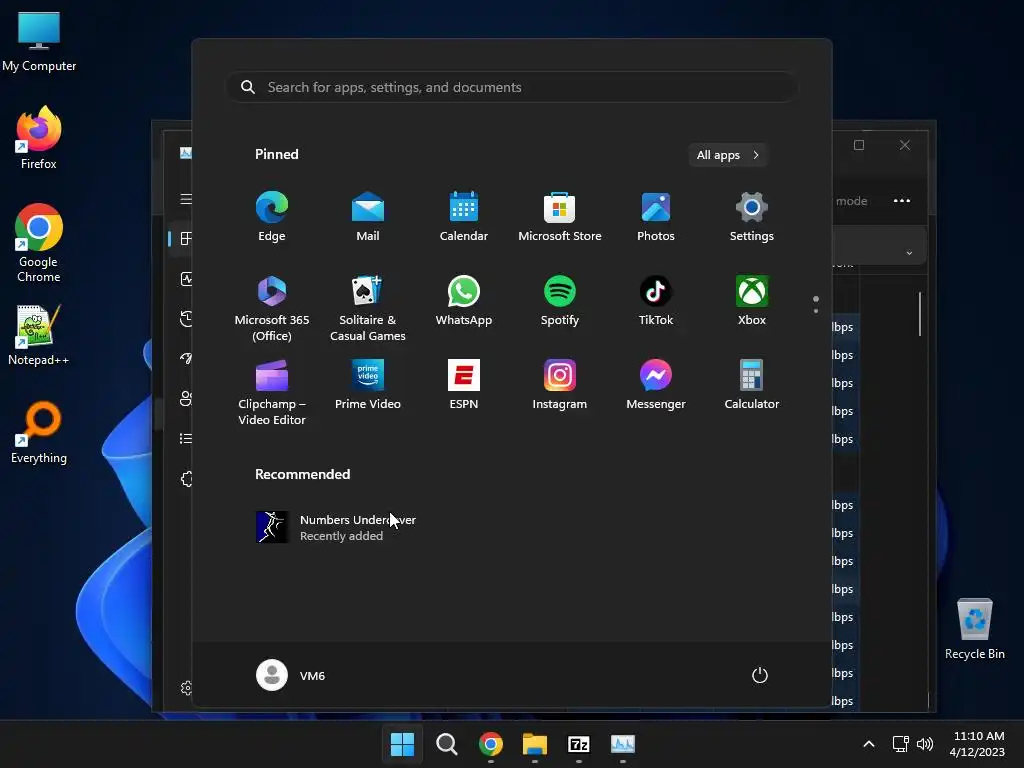Viewport: 1024px width, 768px height.
Task: Open Task Manager's App history tab
Action: tap(186, 319)
